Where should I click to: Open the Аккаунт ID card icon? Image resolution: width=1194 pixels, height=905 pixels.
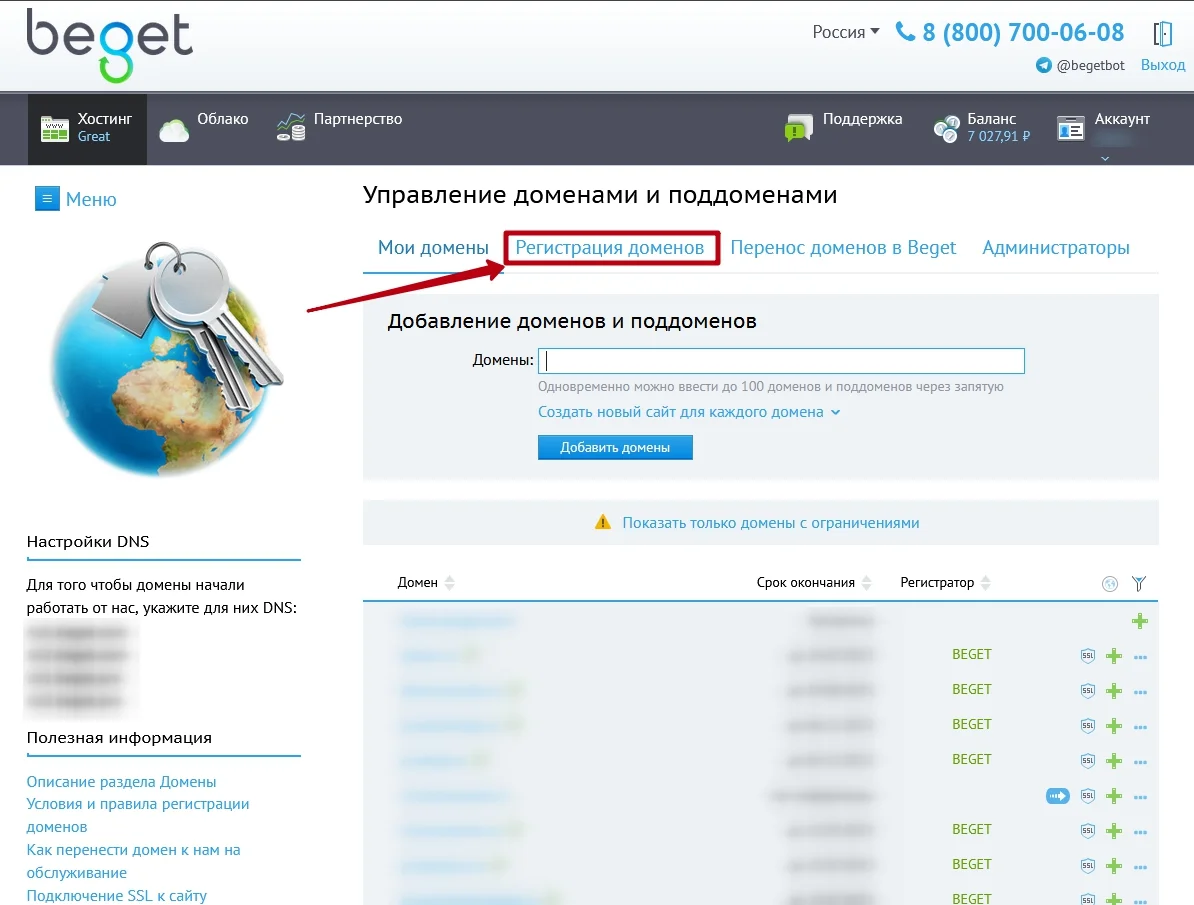1071,129
